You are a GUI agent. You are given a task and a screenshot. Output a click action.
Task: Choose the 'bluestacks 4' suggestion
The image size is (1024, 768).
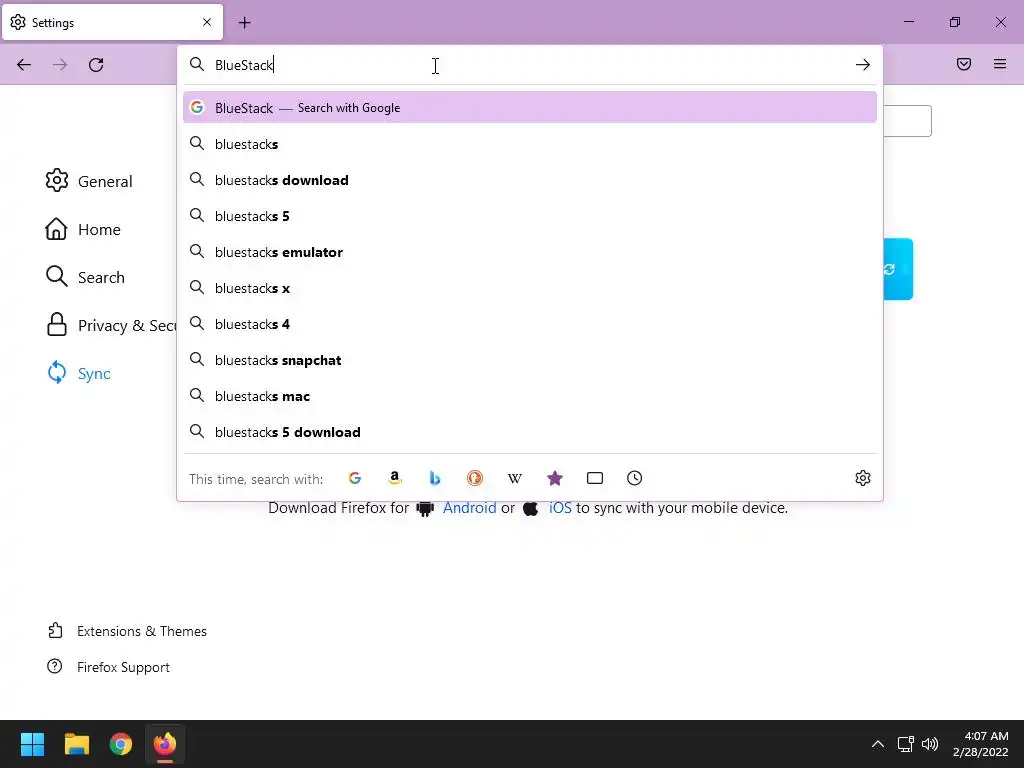tap(530, 324)
